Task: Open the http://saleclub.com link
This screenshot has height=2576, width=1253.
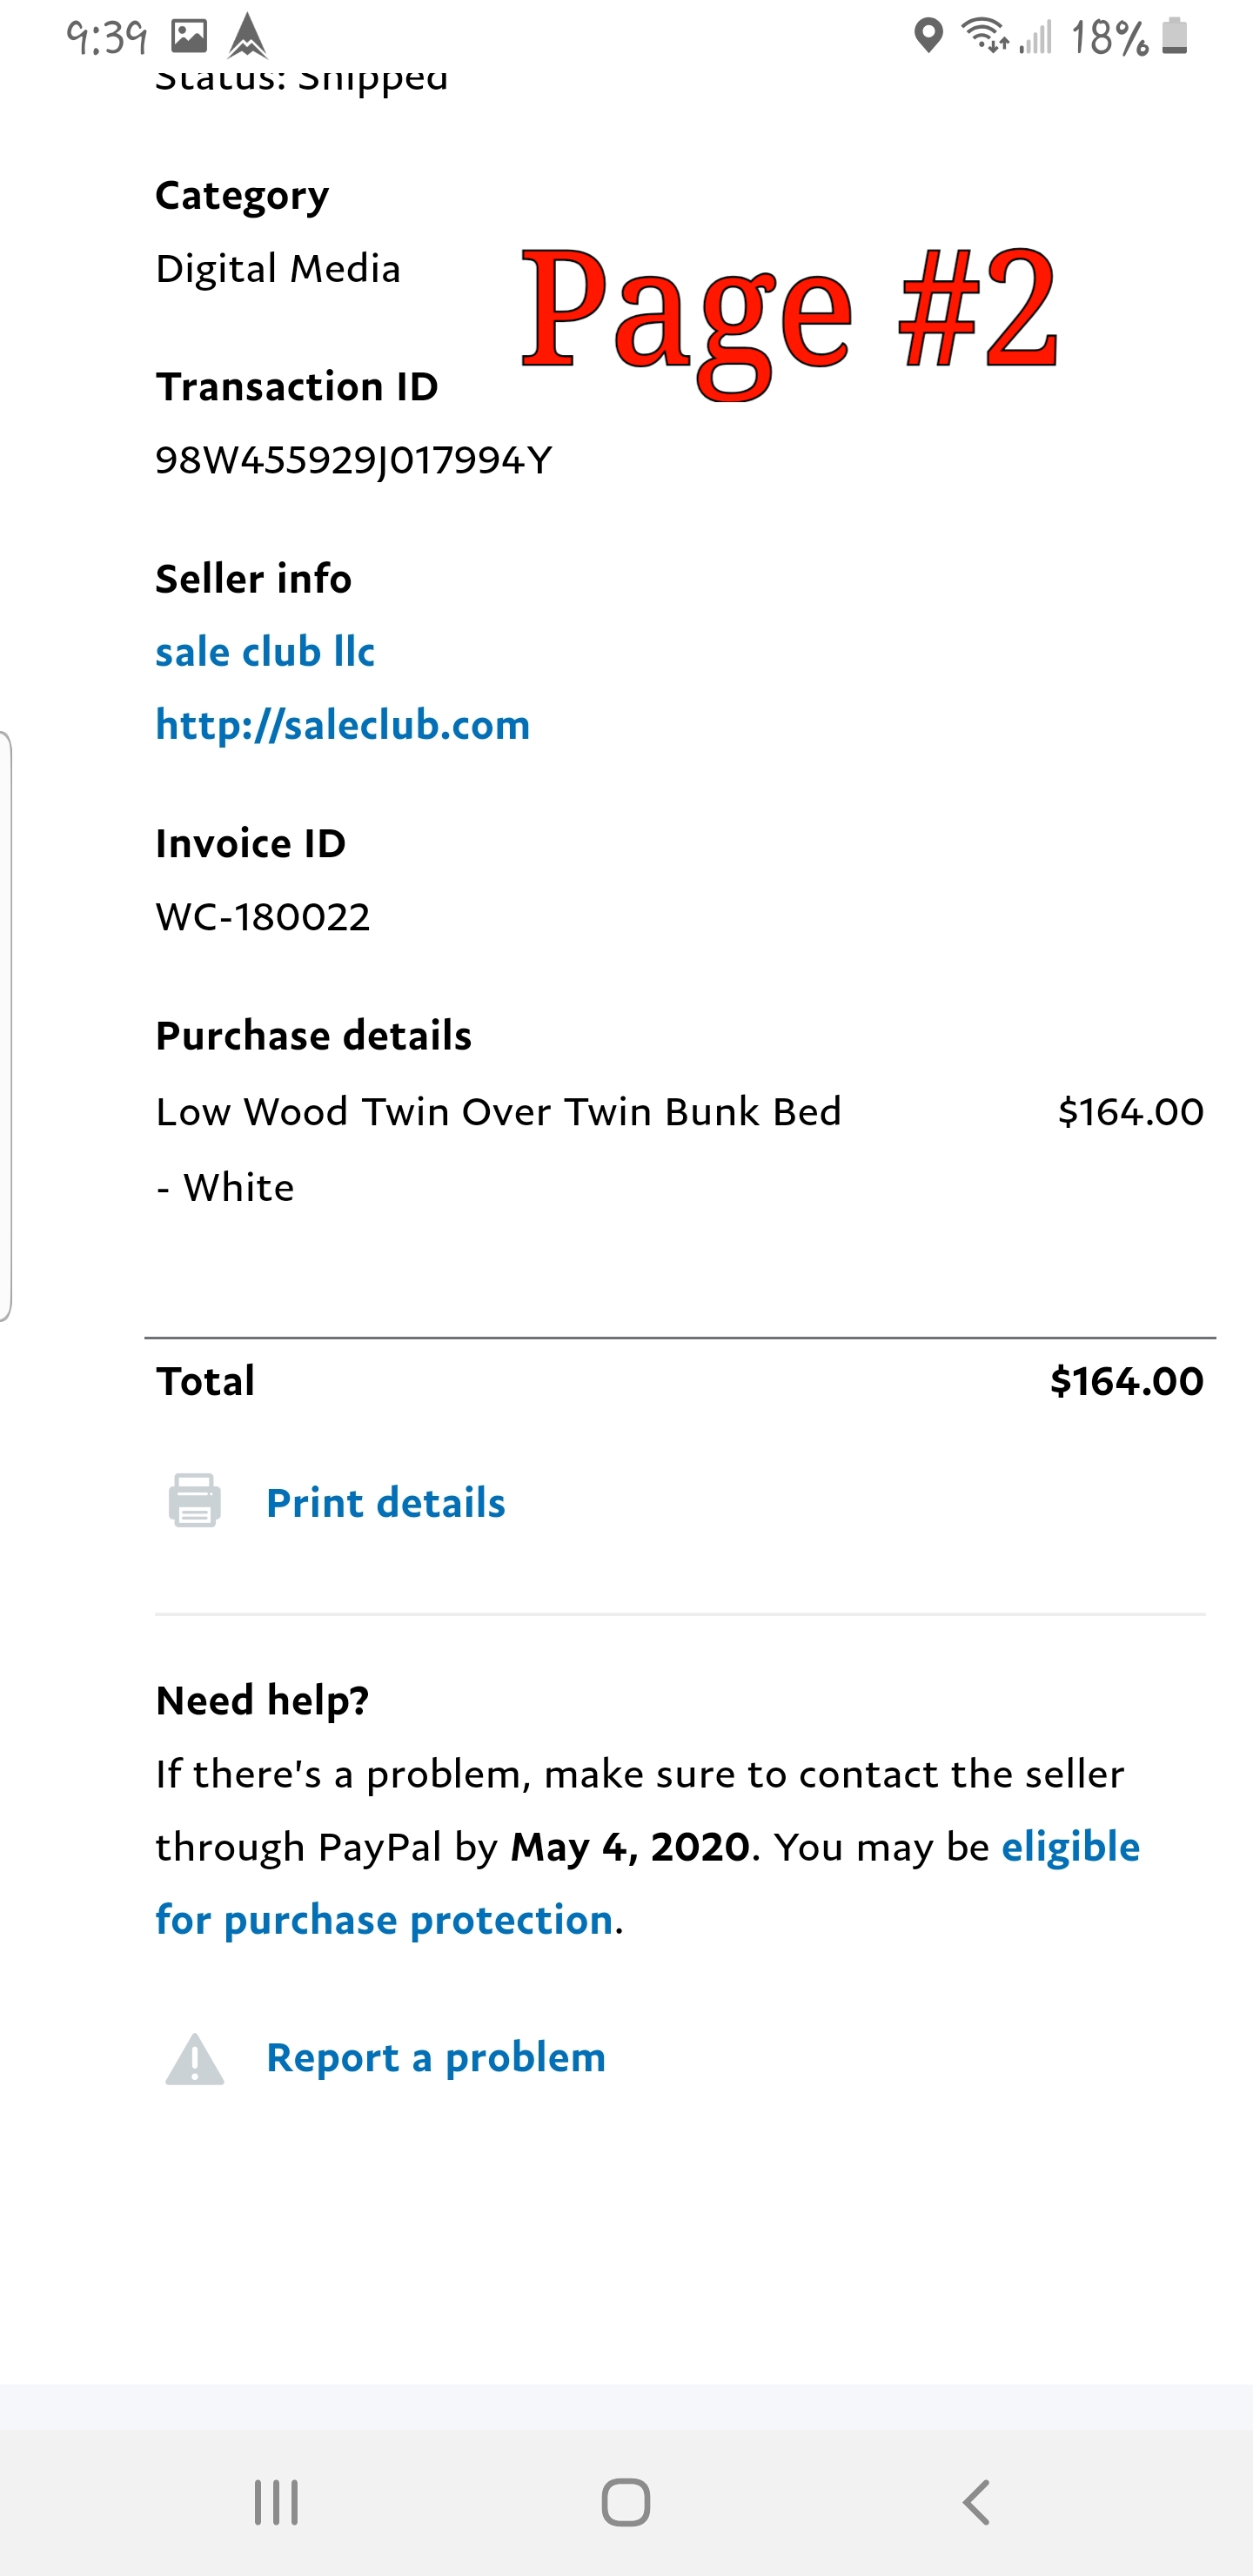Action: (x=343, y=725)
